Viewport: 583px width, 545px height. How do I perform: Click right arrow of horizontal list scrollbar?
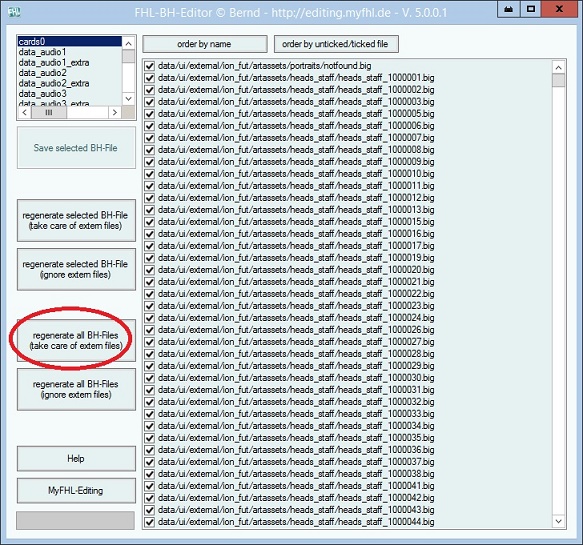pyautogui.click(x=115, y=112)
